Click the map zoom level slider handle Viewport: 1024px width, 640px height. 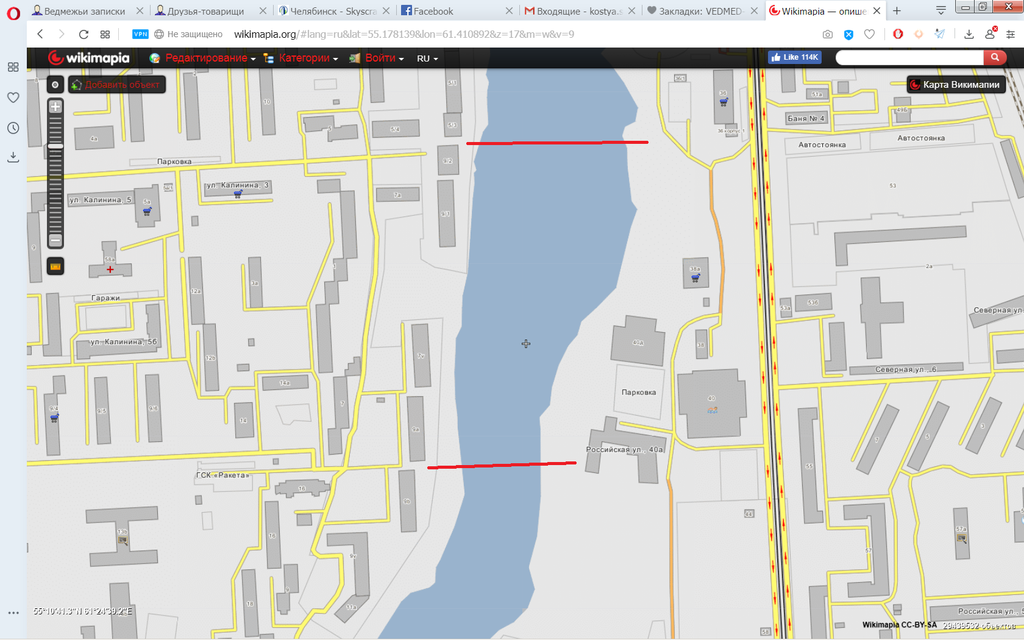coord(56,146)
